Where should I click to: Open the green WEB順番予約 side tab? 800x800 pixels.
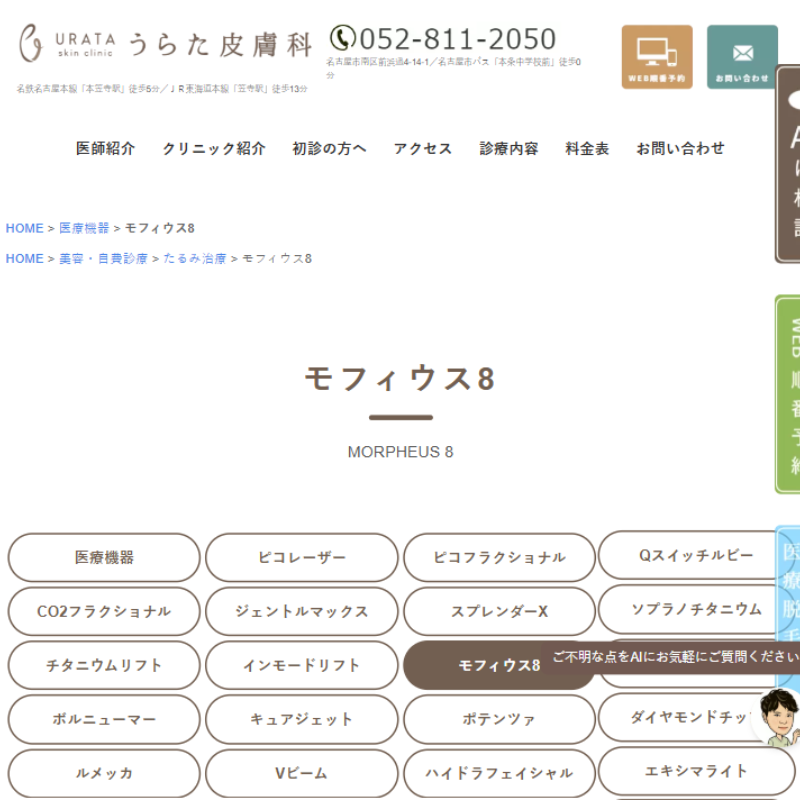pos(788,394)
